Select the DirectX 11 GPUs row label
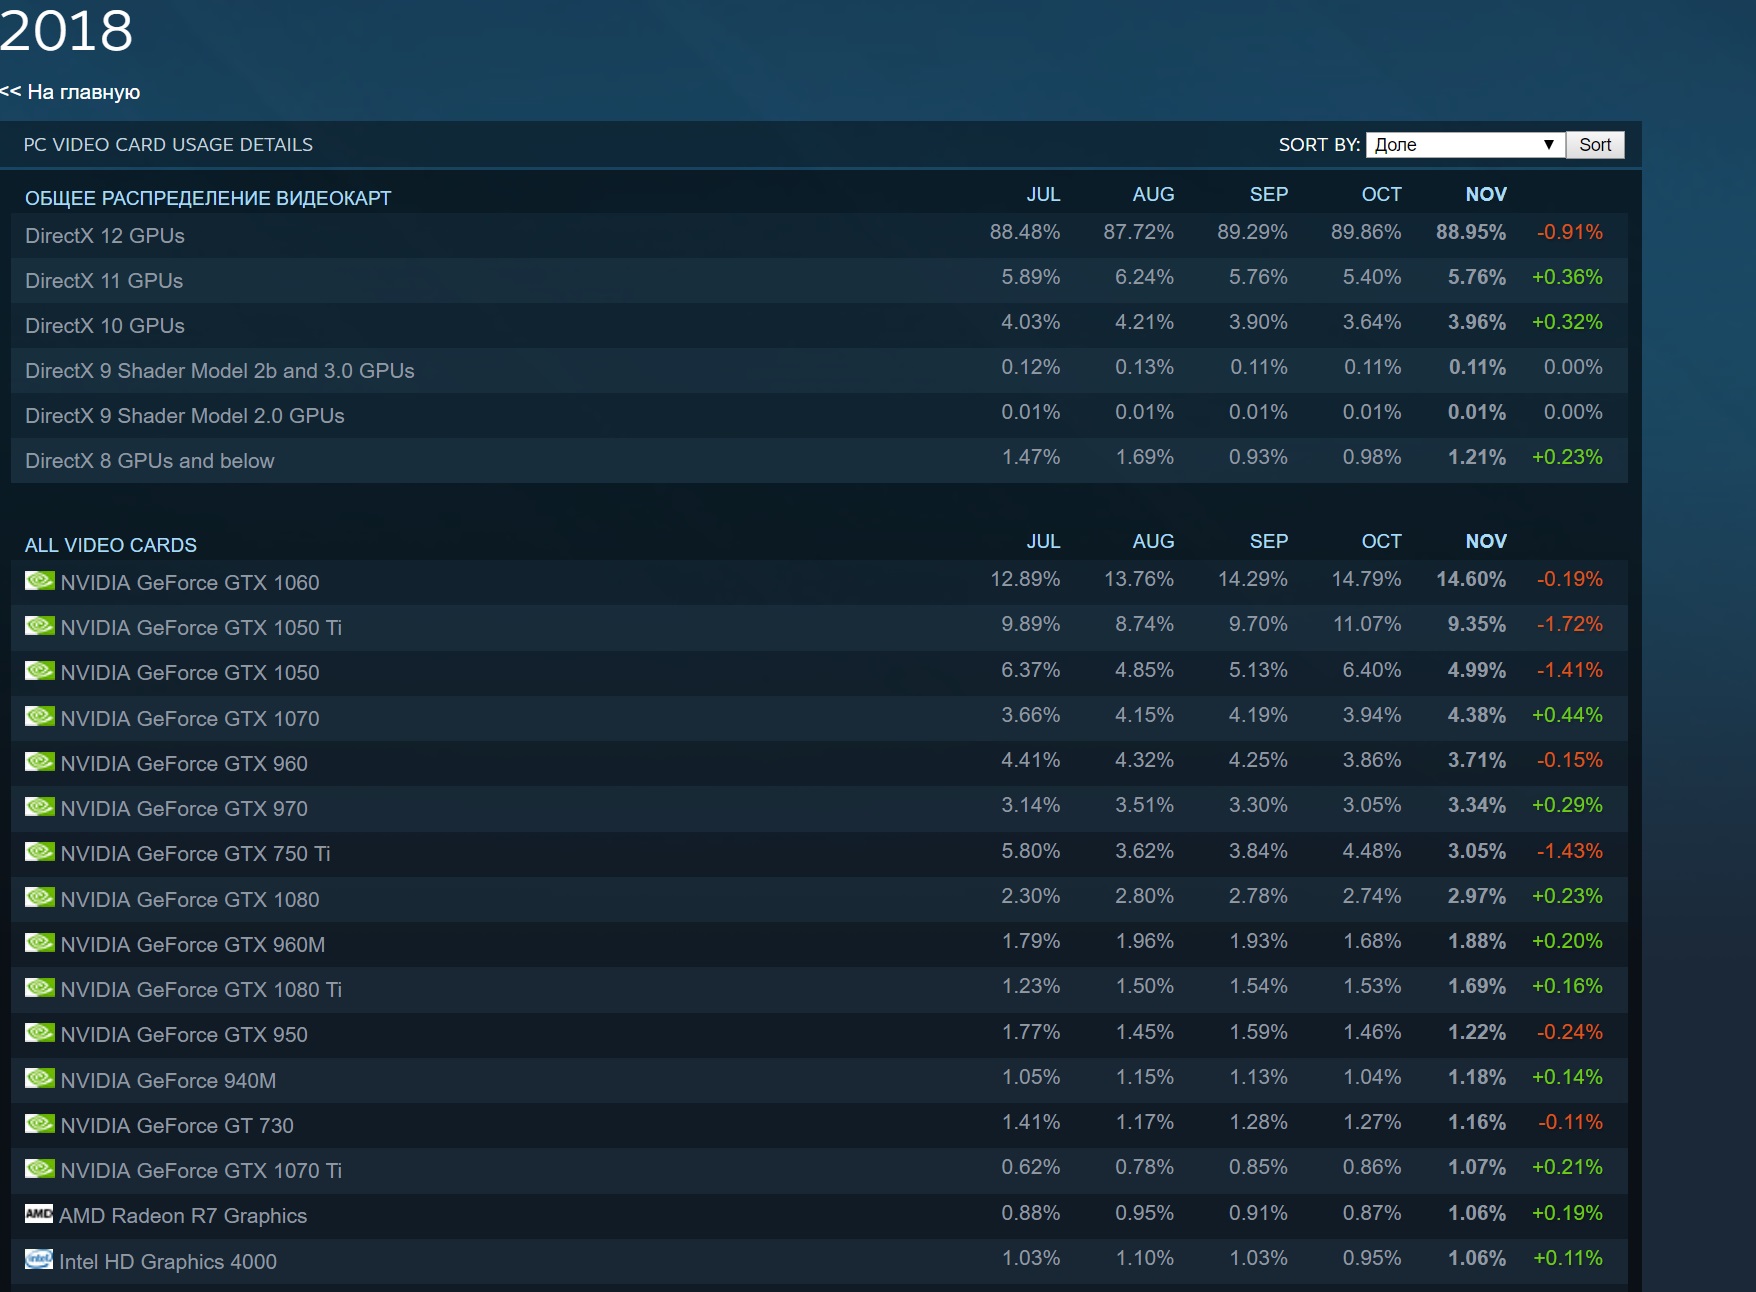This screenshot has height=1292, width=1756. [104, 281]
